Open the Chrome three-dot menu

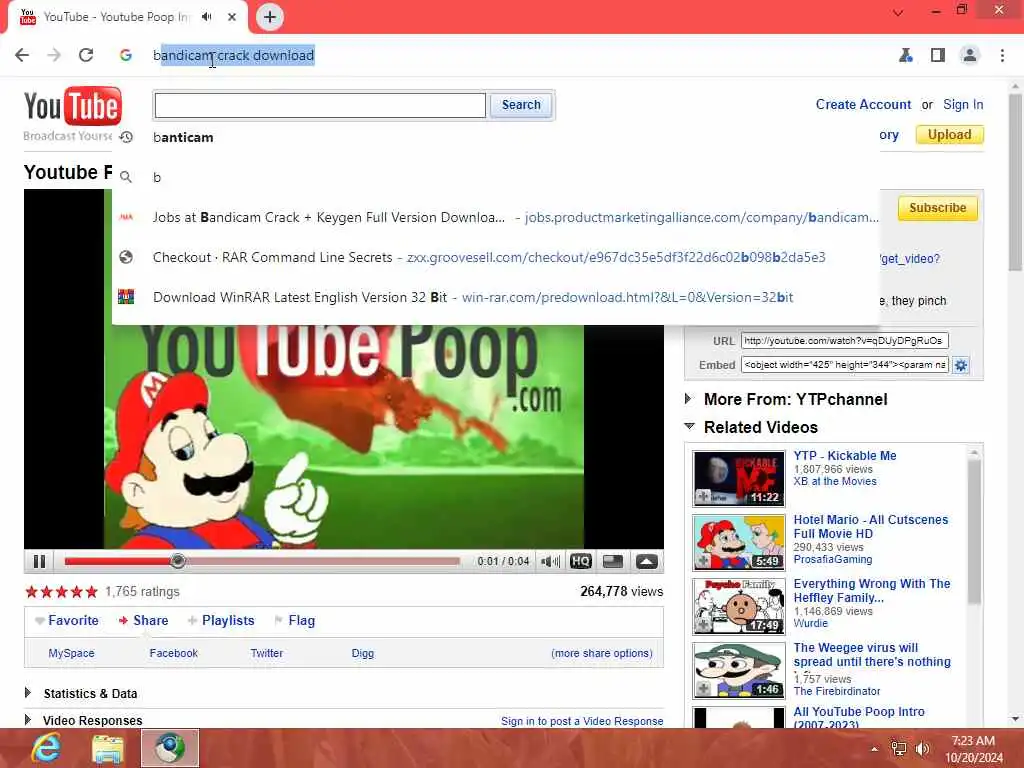(x=1002, y=56)
